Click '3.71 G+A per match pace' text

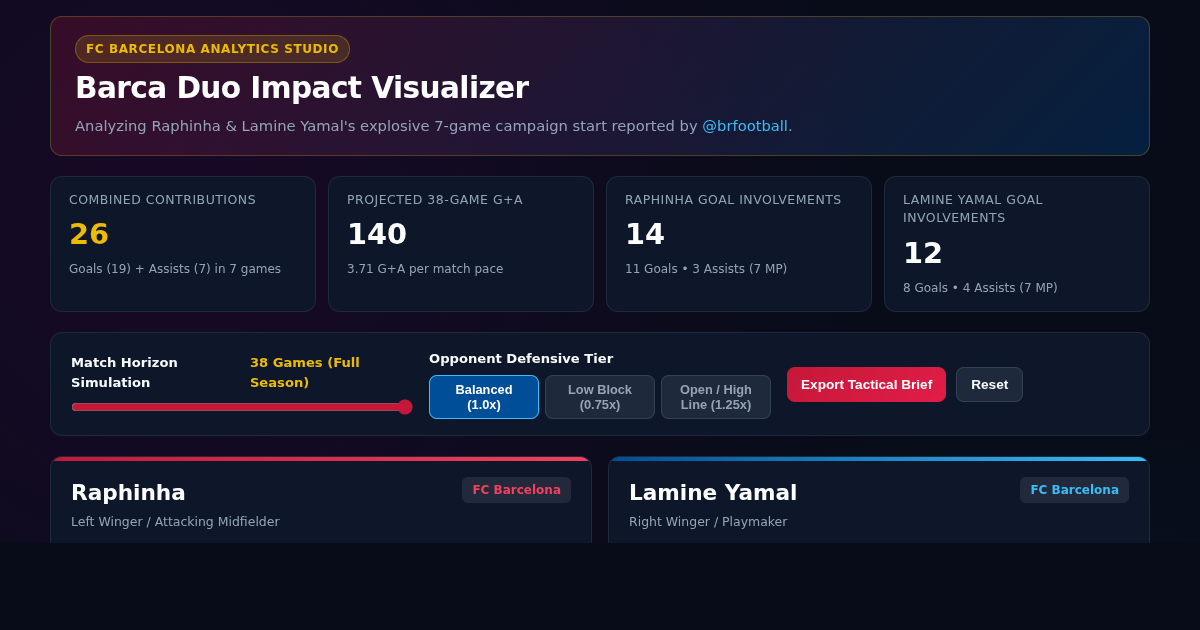coord(425,269)
